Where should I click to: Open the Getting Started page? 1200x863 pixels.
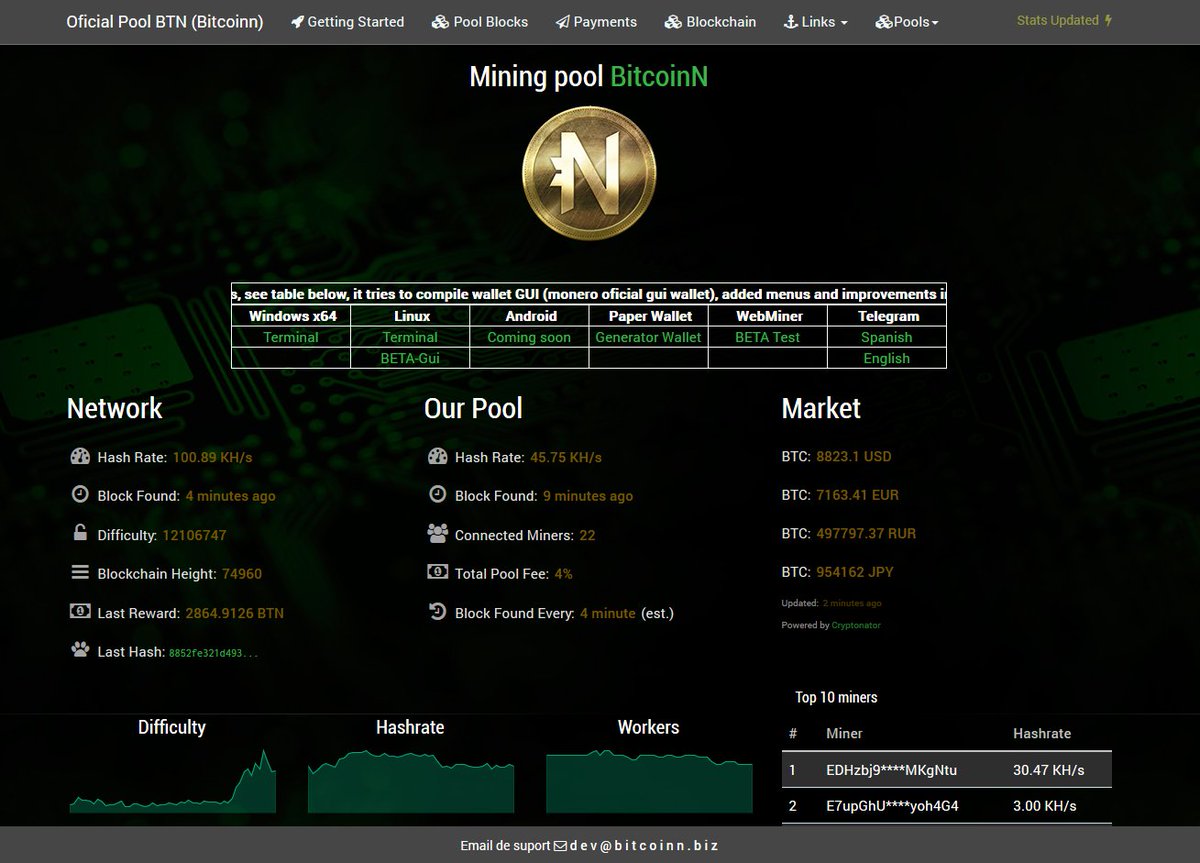tap(348, 22)
